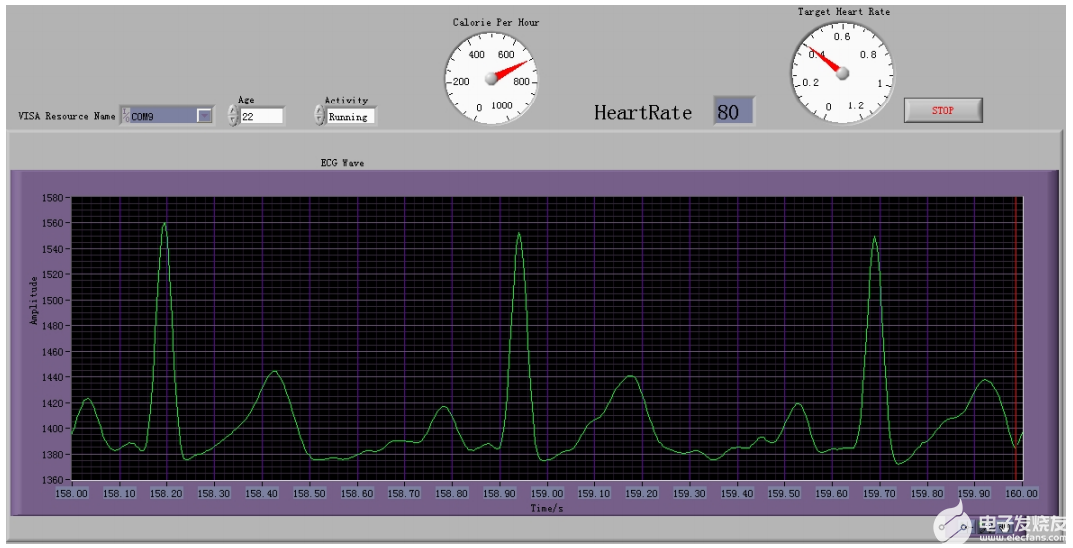
Task: Click the STOP button
Action: [942, 110]
